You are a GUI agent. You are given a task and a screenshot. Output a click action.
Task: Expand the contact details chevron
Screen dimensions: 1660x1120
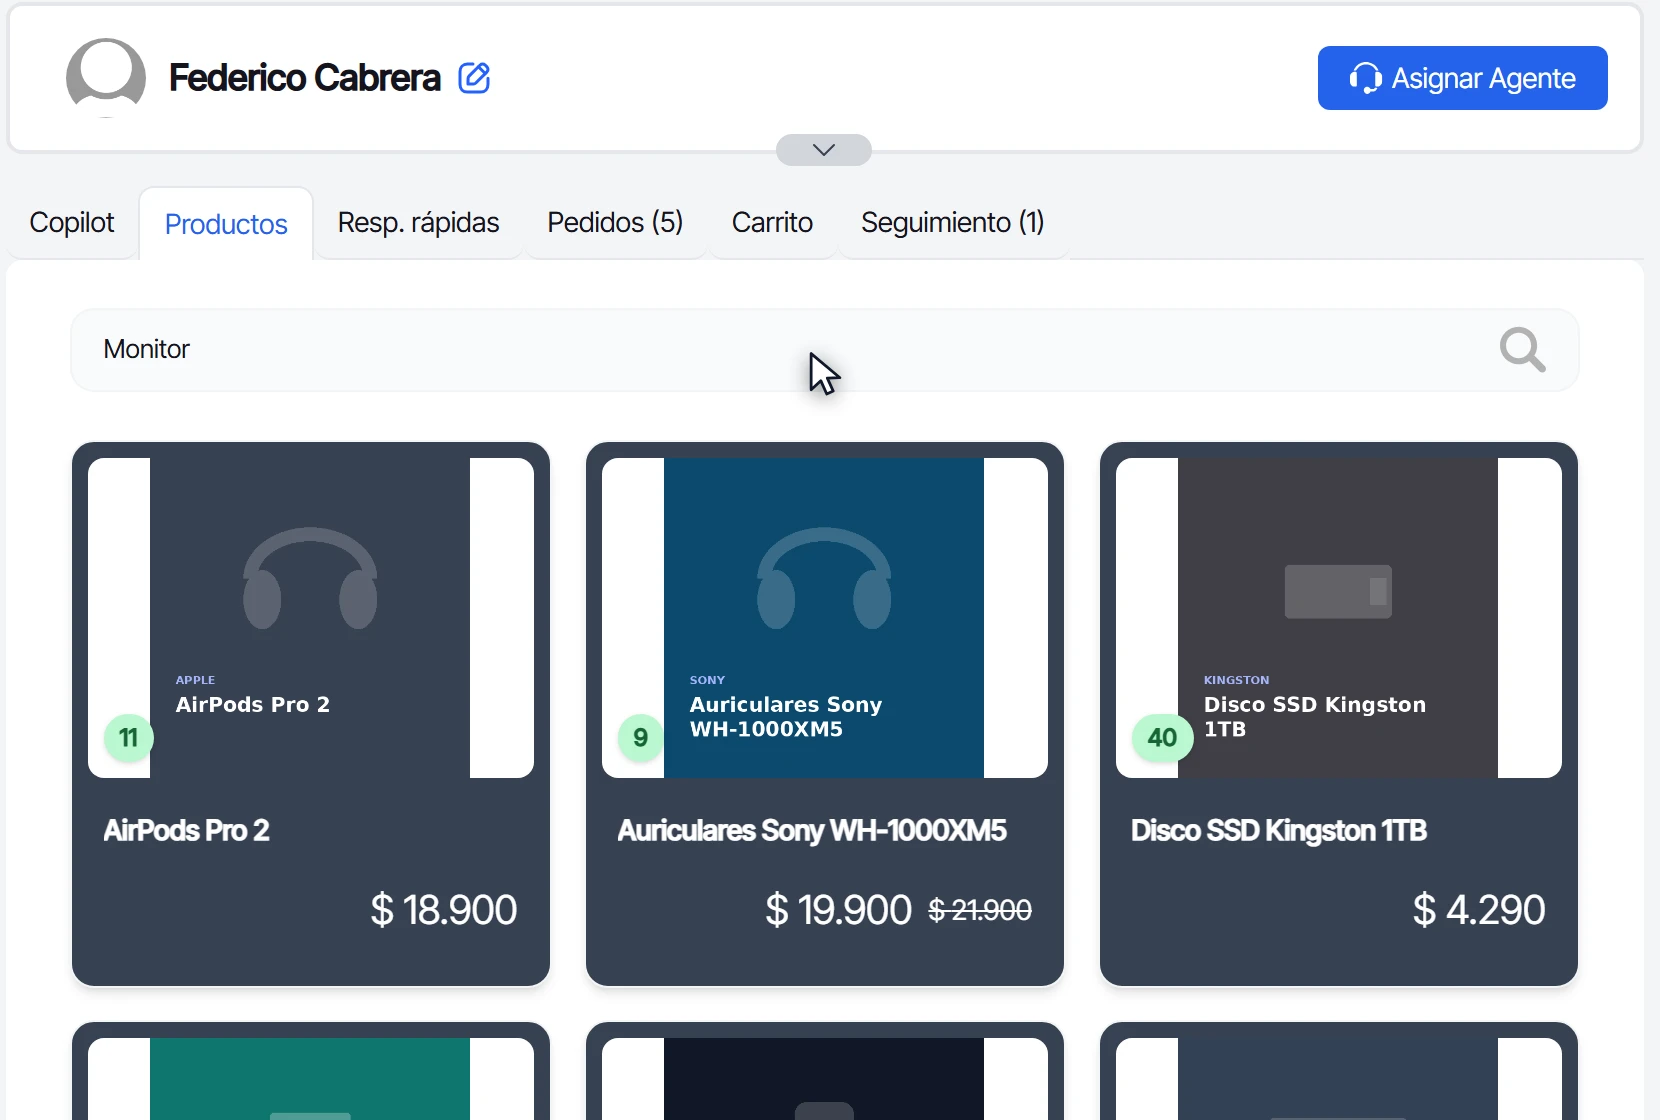click(x=824, y=150)
